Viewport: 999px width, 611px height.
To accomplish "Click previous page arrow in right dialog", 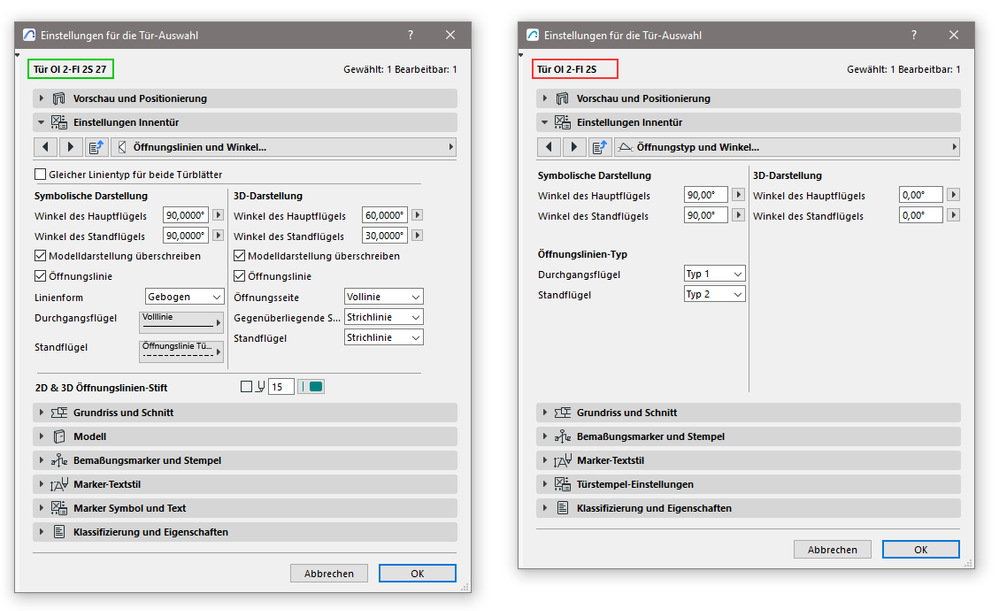I will tap(549, 147).
